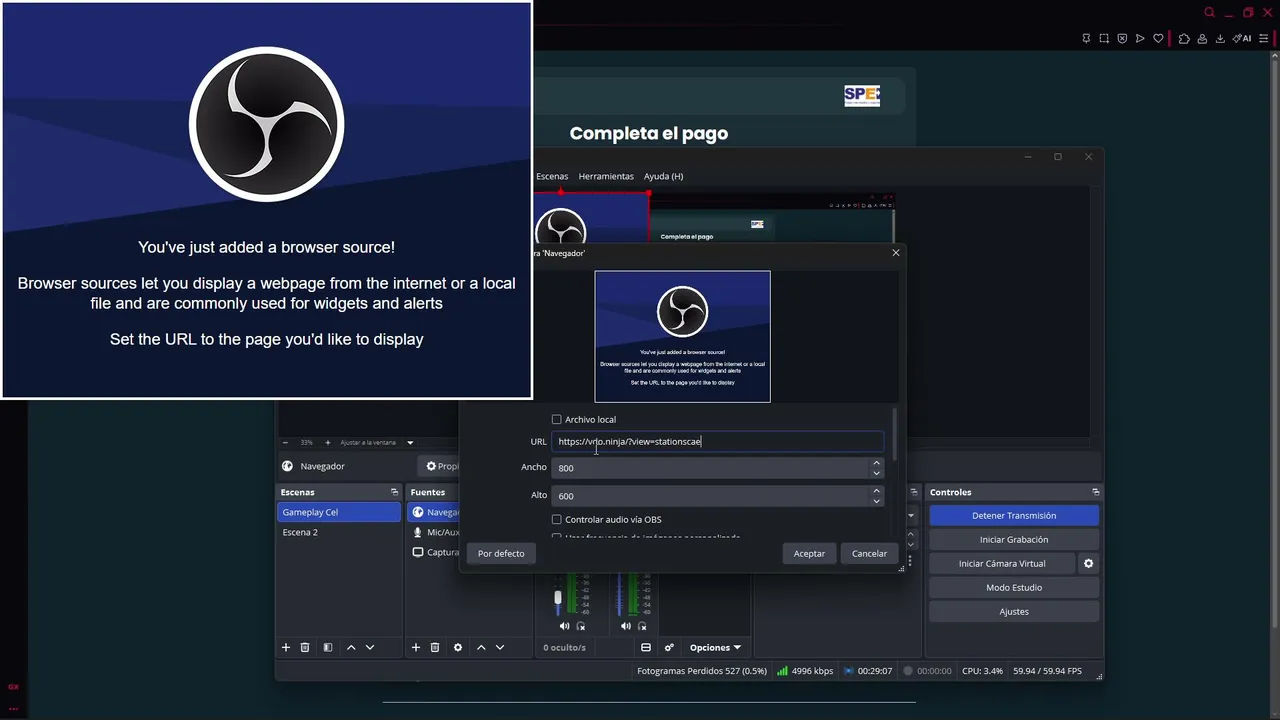Screen dimensions: 1280x720
Task: Pop out the Escenas dock
Action: (x=394, y=492)
